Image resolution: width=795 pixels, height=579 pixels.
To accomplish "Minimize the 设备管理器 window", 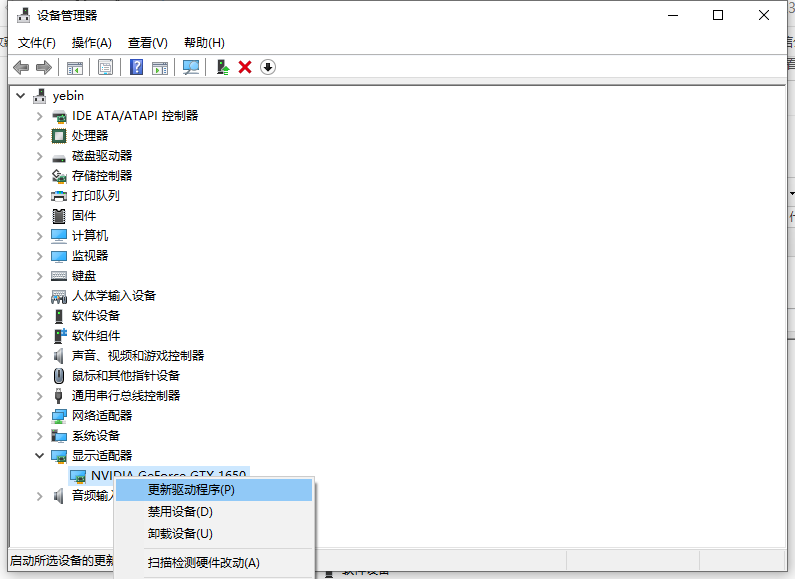I will click(673, 15).
